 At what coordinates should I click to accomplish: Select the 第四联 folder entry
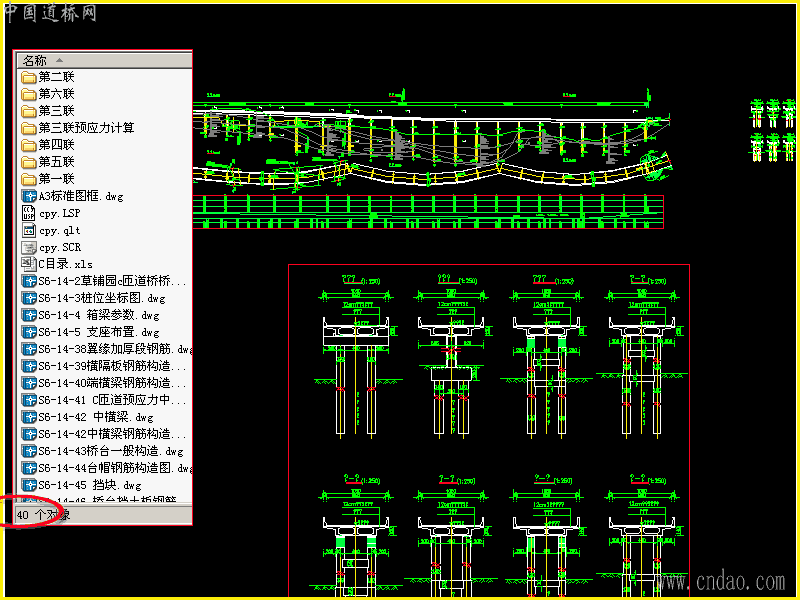click(x=48, y=145)
